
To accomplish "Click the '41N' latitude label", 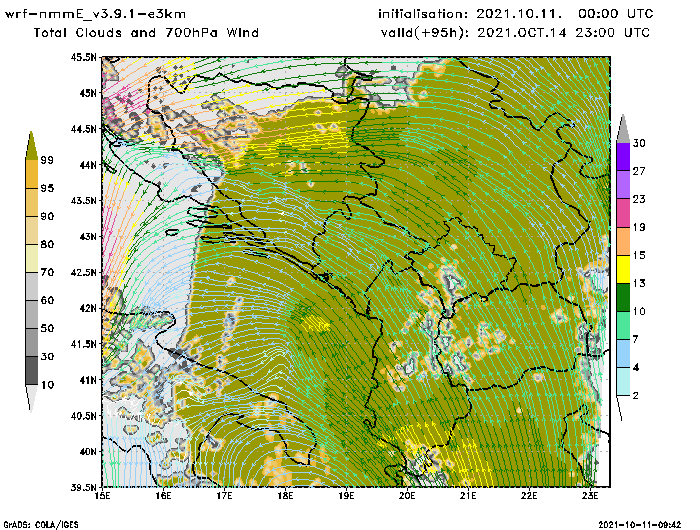I will (88, 380).
